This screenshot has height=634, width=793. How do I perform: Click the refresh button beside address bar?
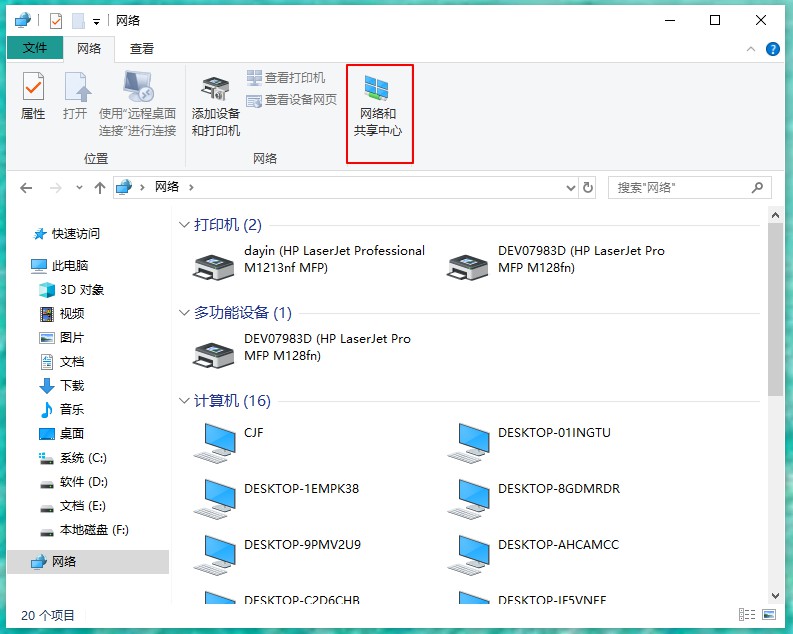click(587, 187)
